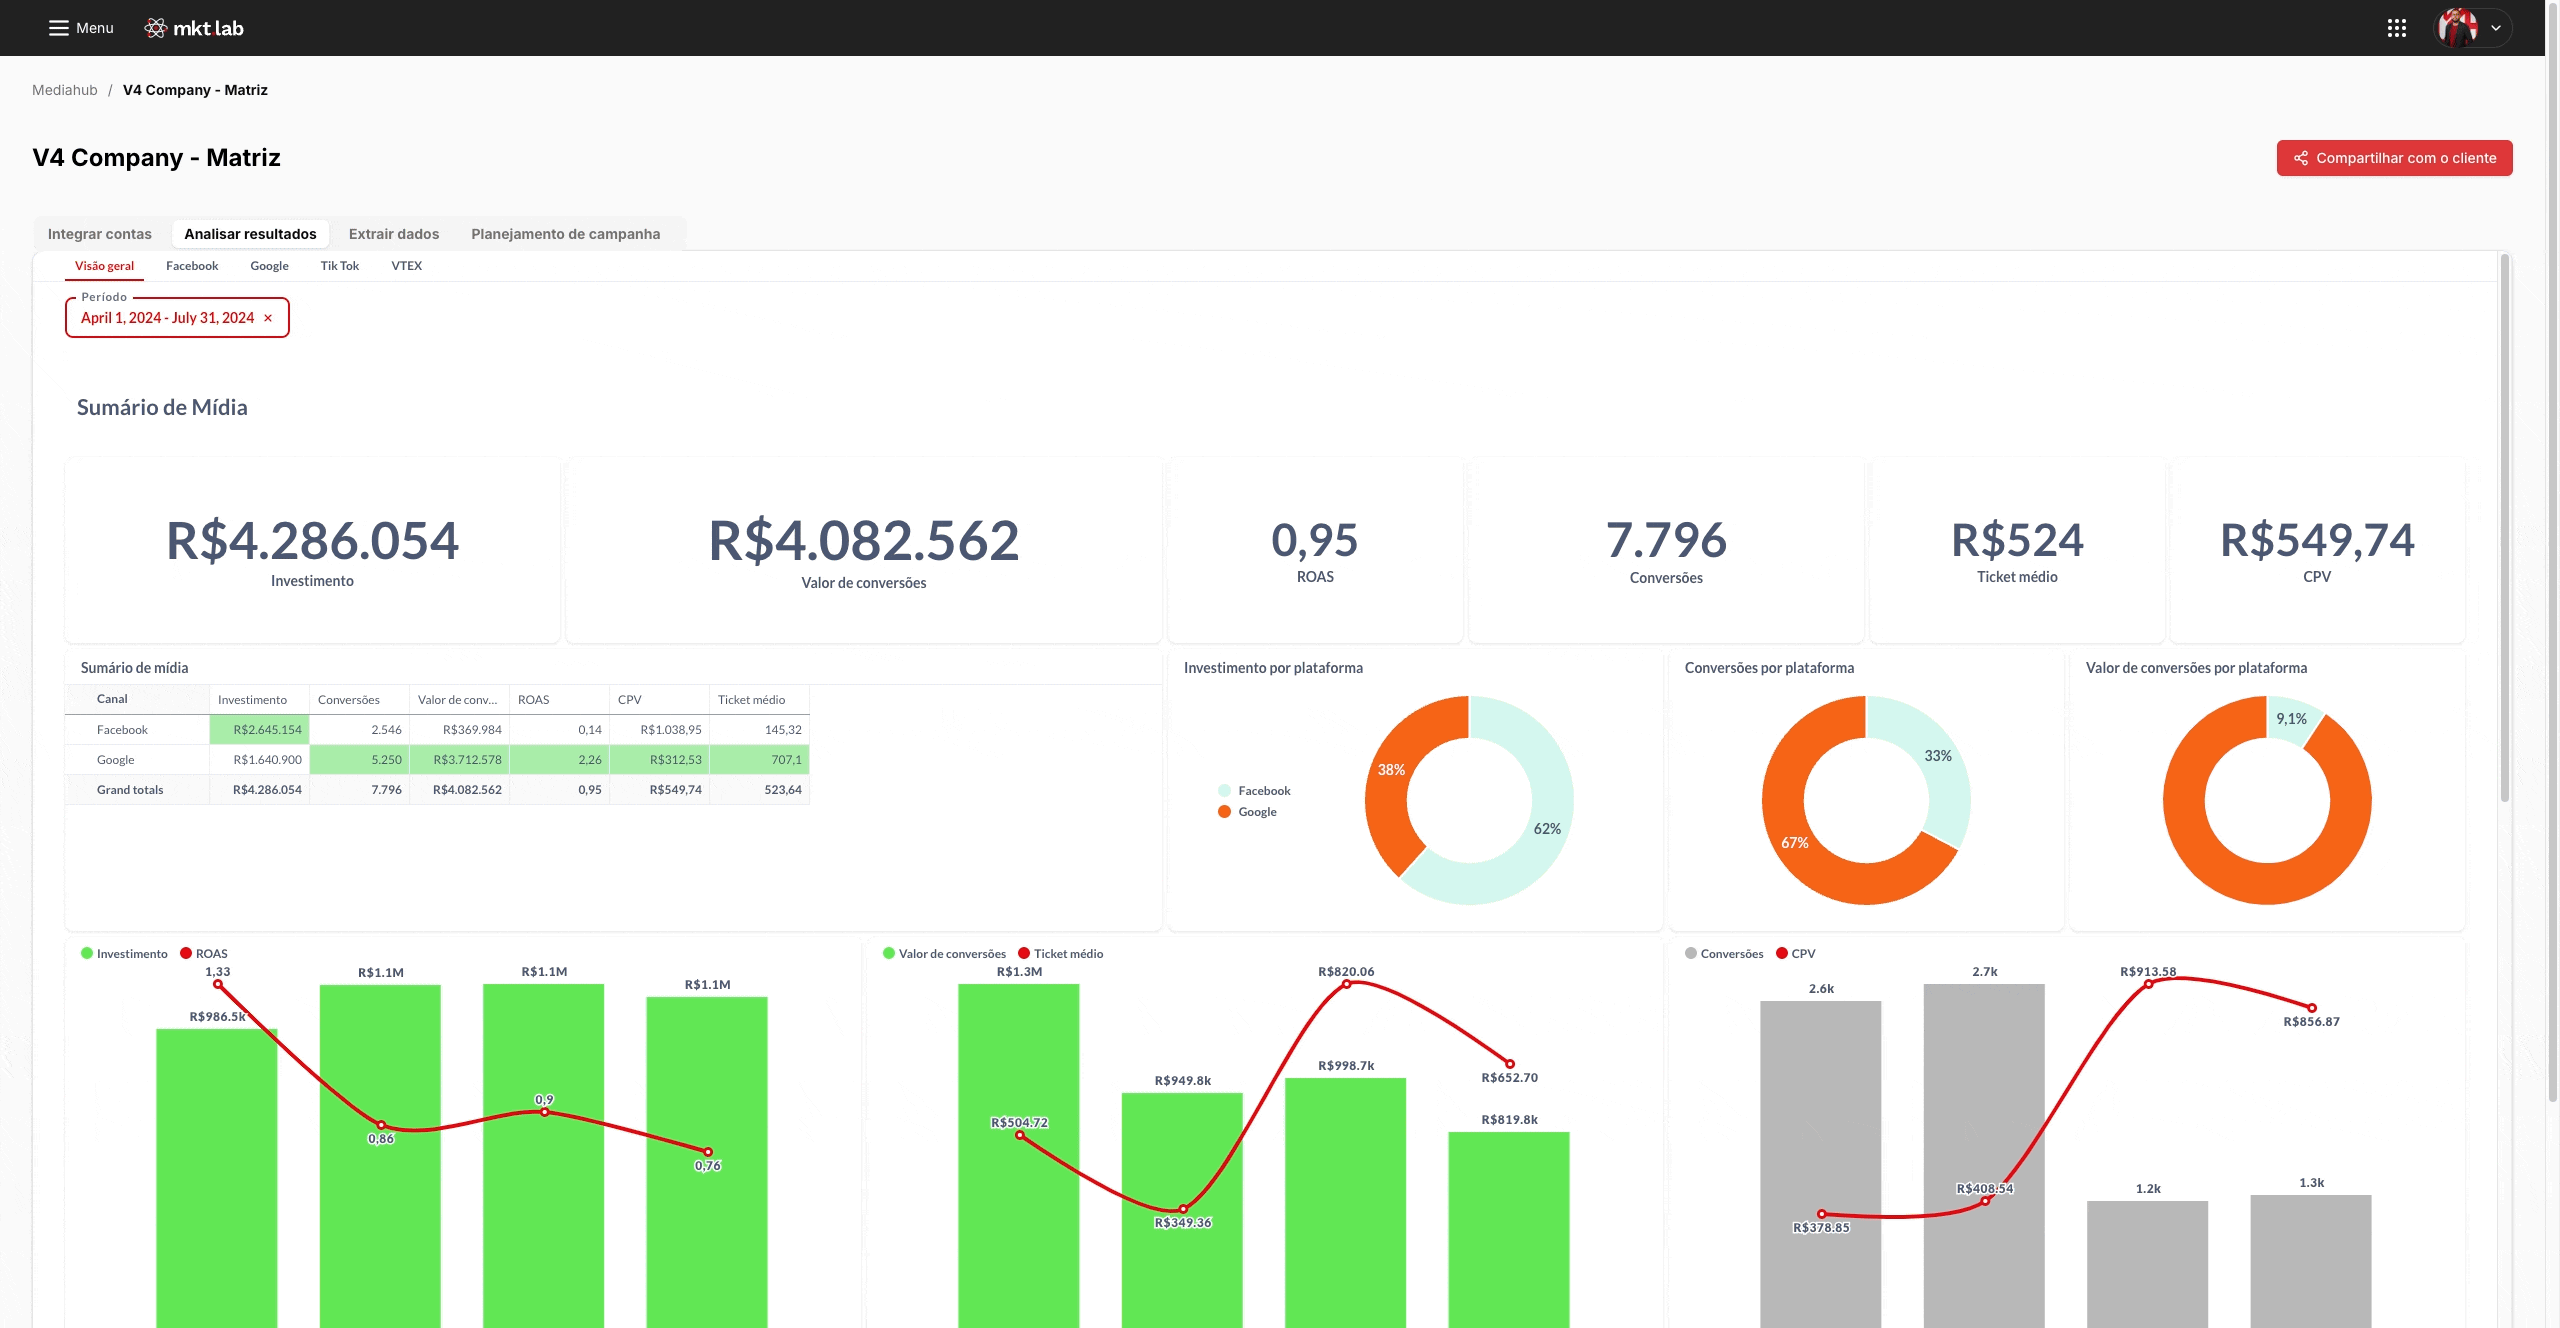Select the Facebook row in media table

click(x=437, y=730)
